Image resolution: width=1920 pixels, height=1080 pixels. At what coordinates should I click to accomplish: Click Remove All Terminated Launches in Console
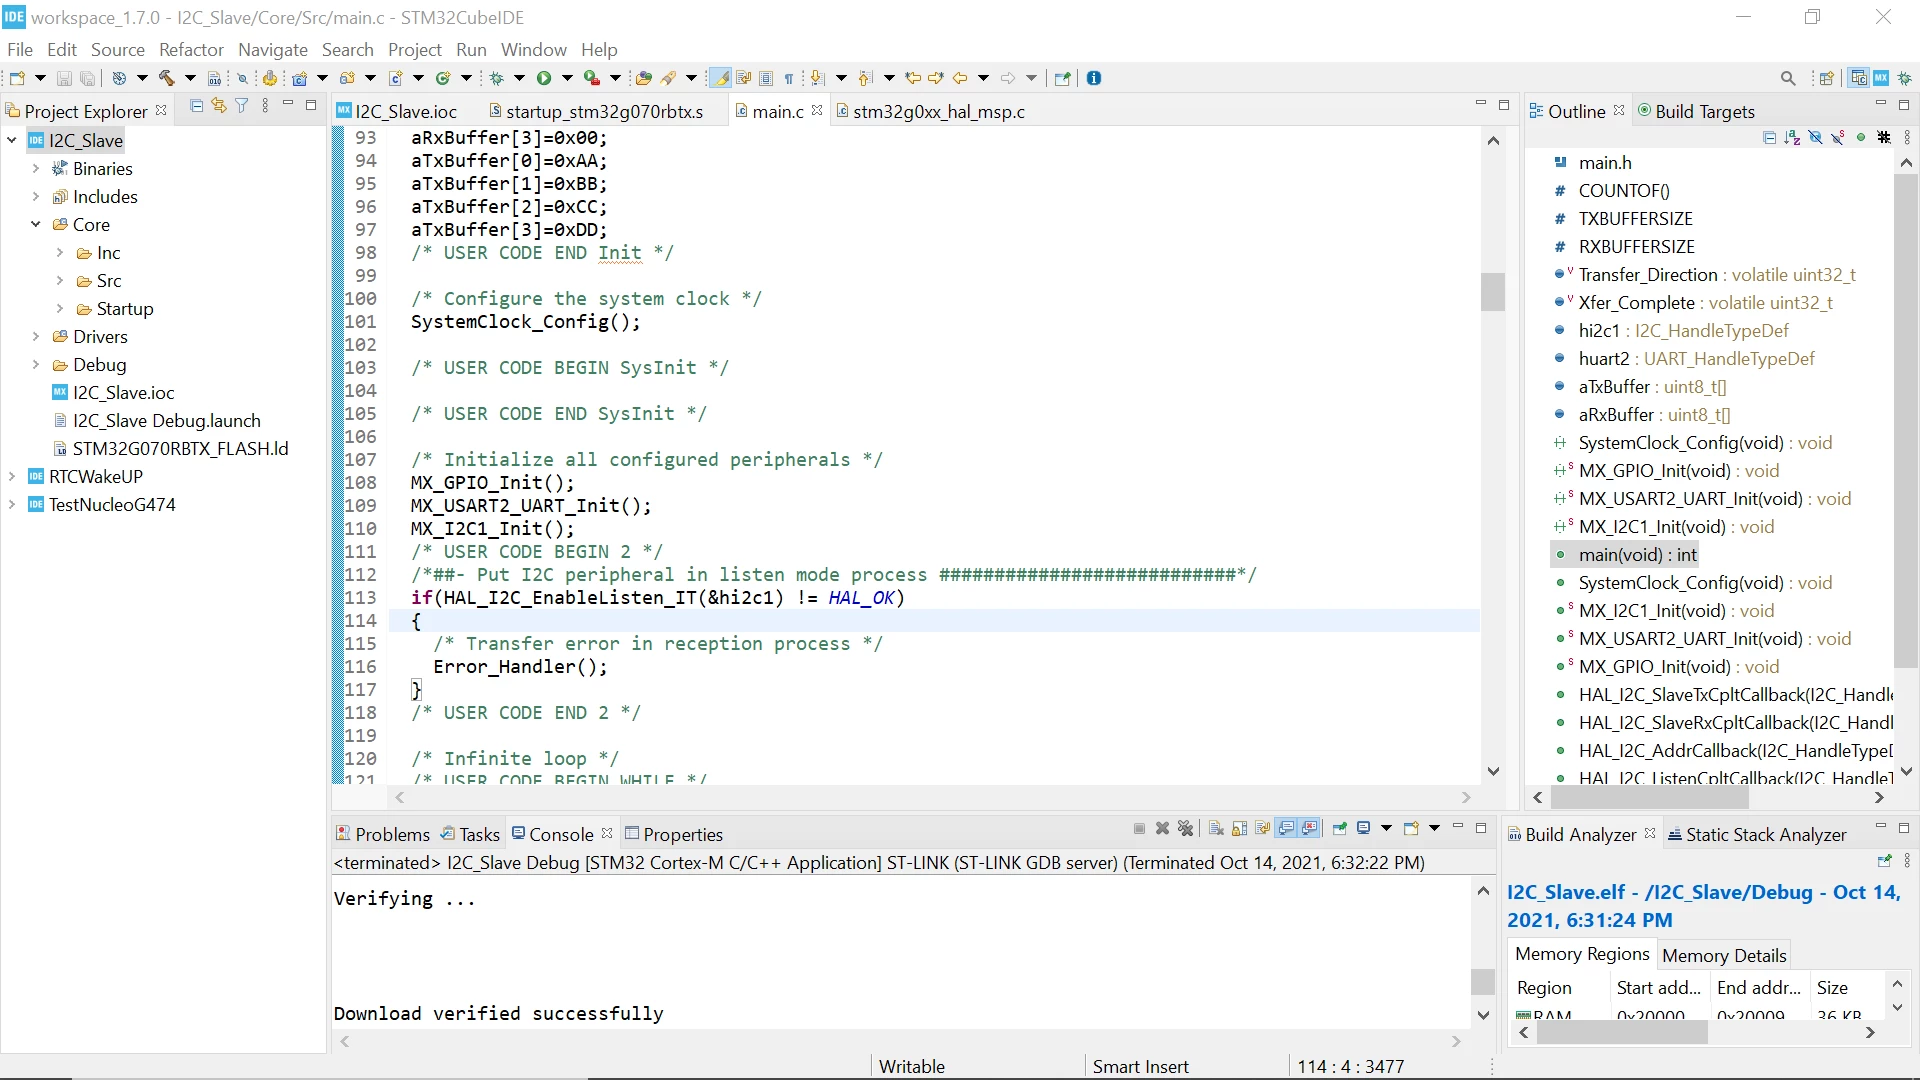1185,829
